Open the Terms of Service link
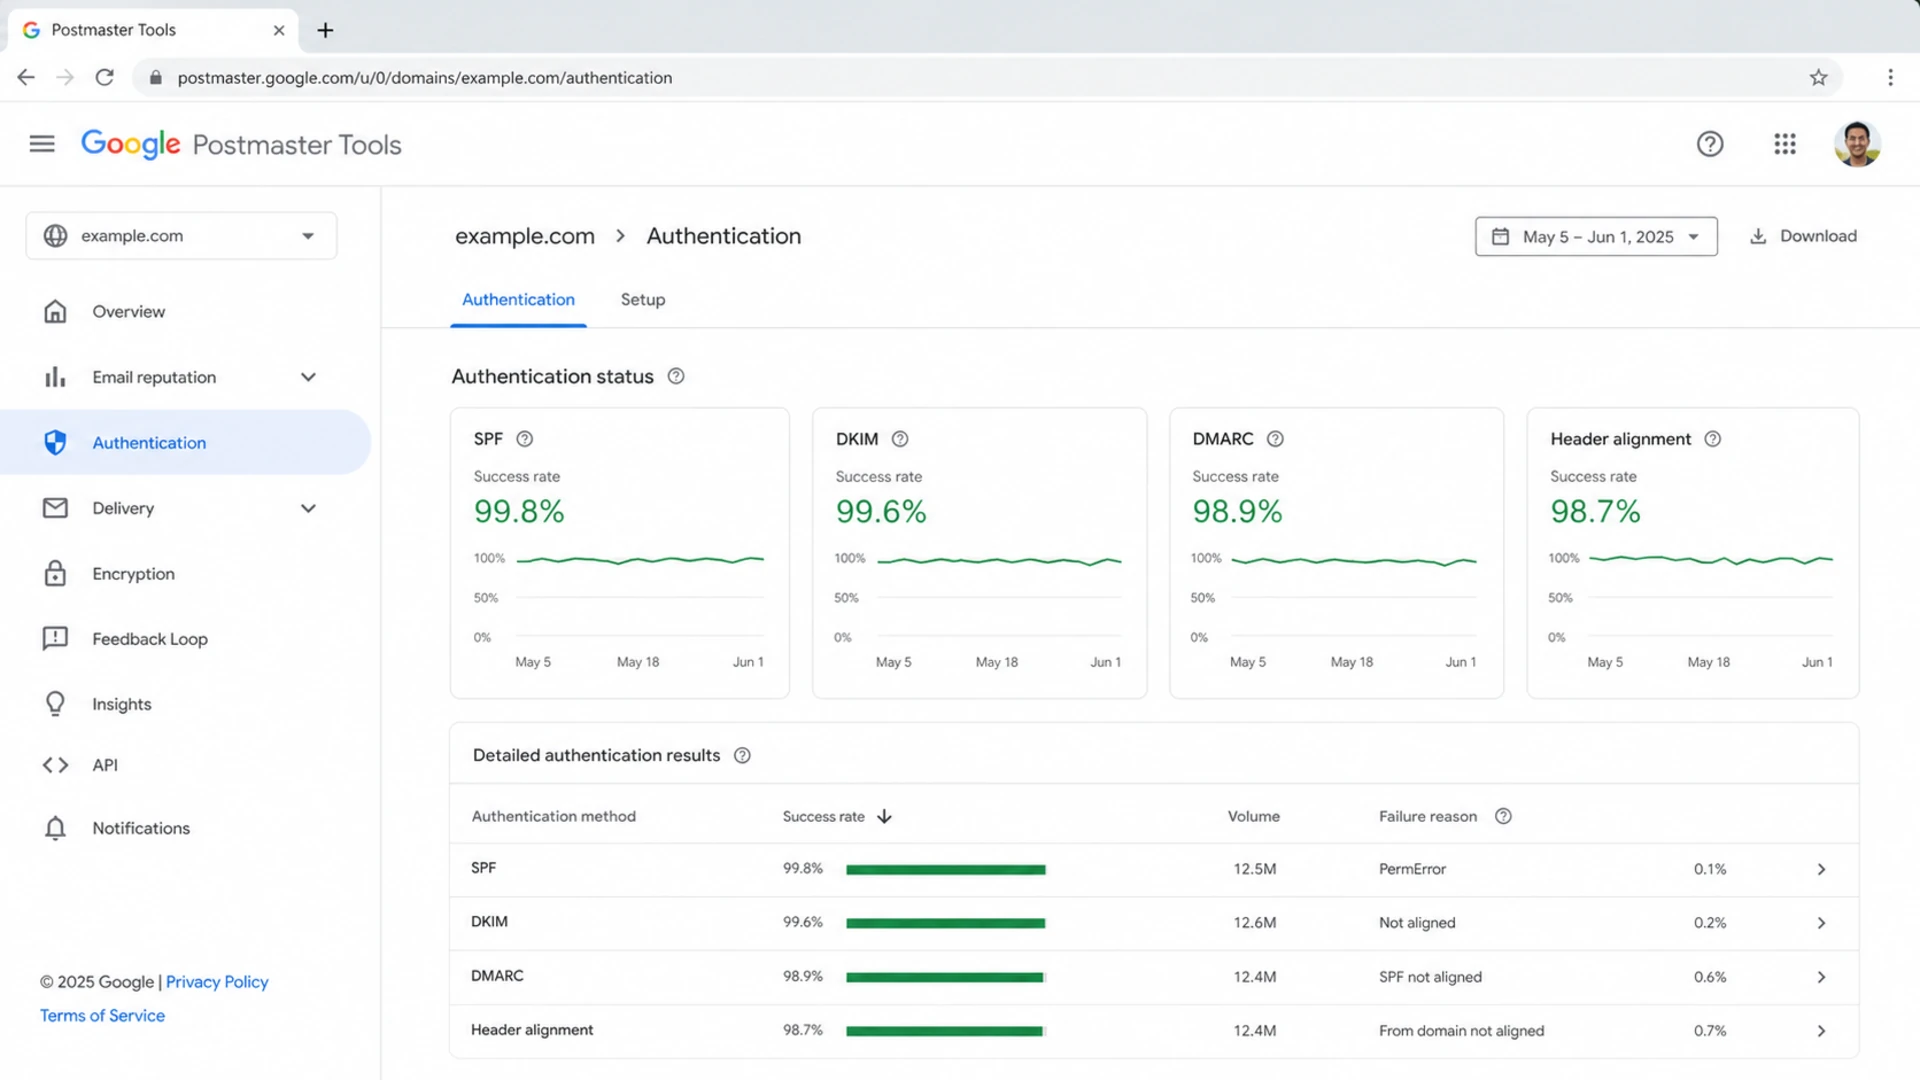This screenshot has width=1920, height=1080. 102,1016
